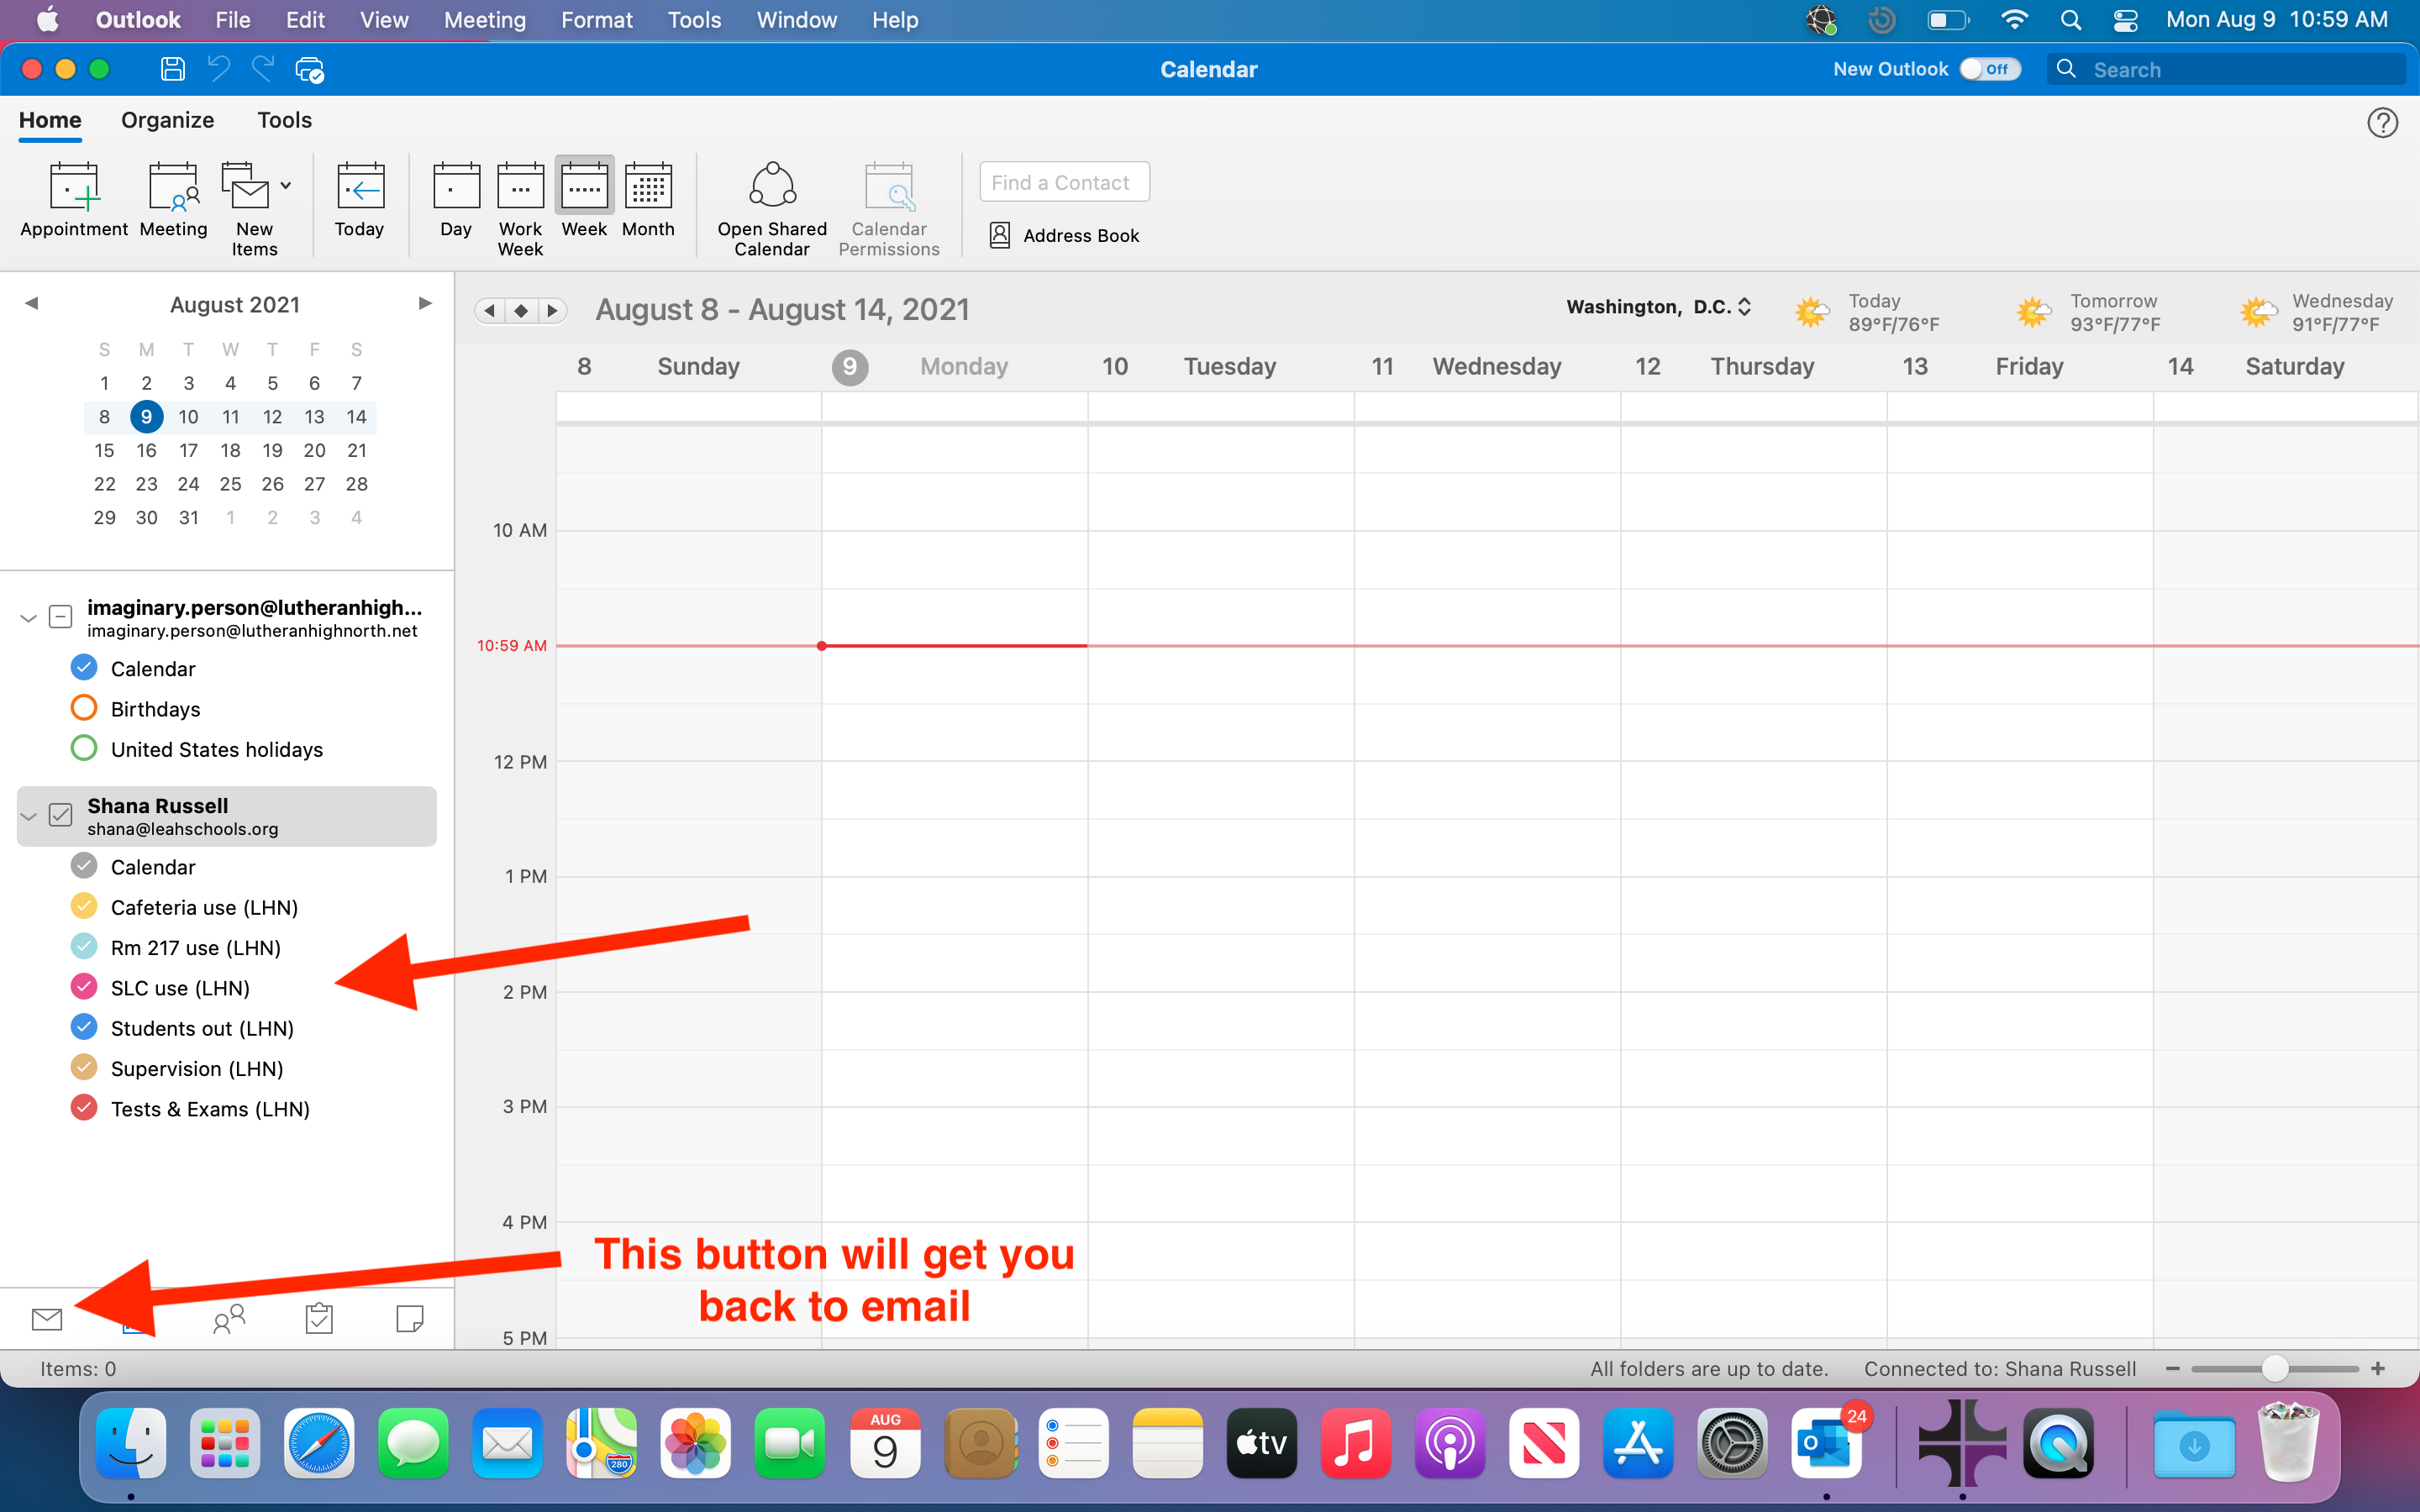The height and width of the screenshot is (1512, 2420).
Task: Toggle Students out (LHN) calendar
Action: coord(84,1027)
